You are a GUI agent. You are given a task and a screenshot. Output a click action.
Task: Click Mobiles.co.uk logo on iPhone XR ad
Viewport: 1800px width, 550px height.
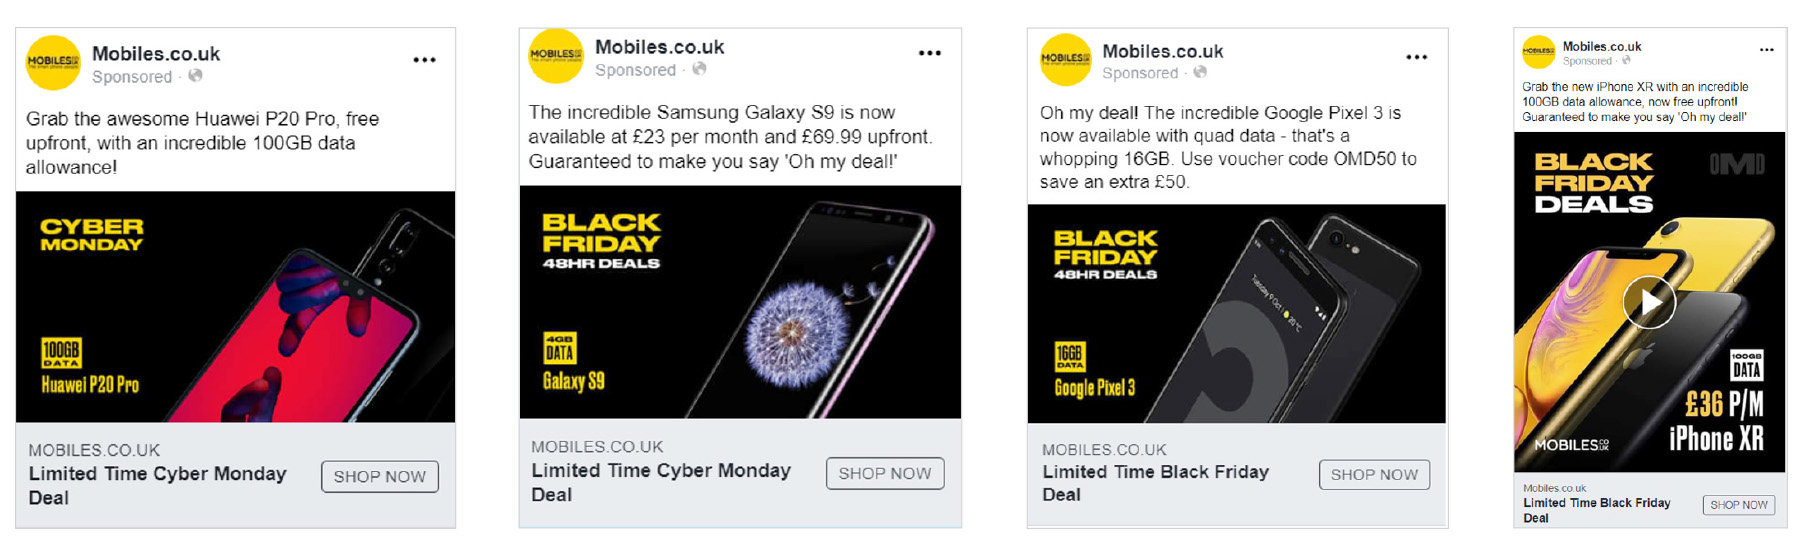pos(1538,52)
